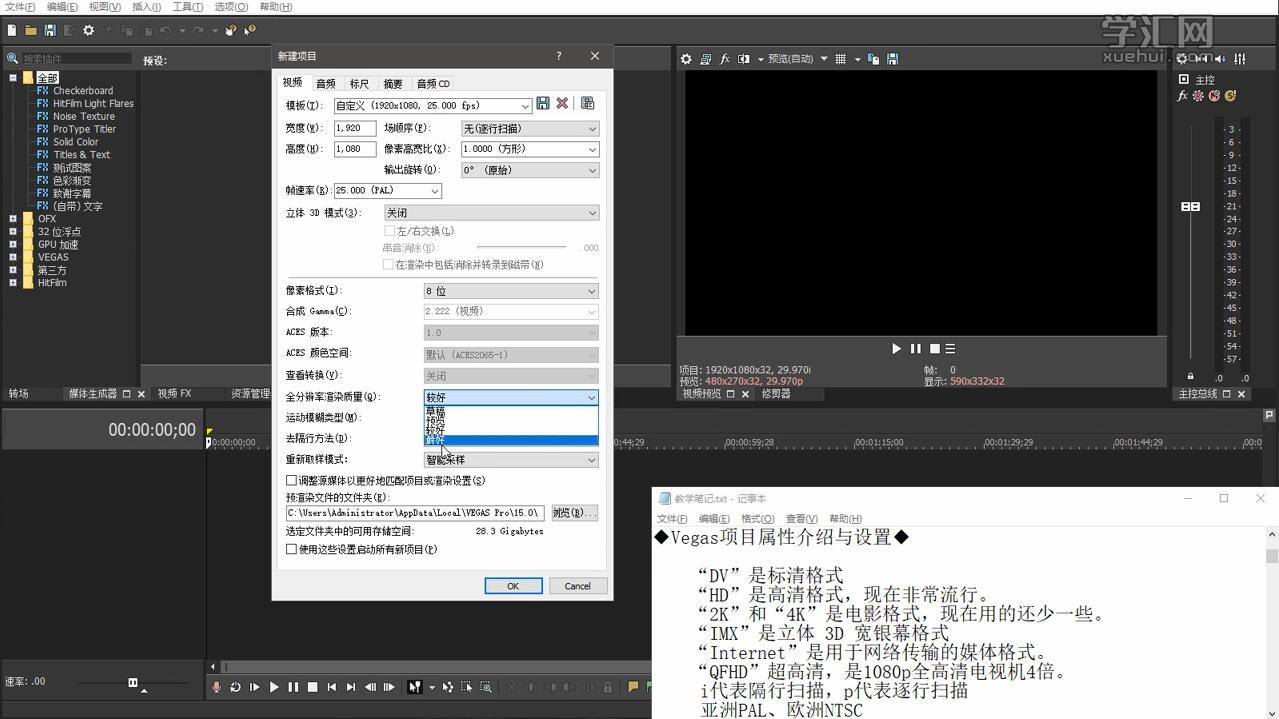The image size is (1279, 719).
Task: Switch to the 摘要 tab in the dialog
Action: coord(393,83)
